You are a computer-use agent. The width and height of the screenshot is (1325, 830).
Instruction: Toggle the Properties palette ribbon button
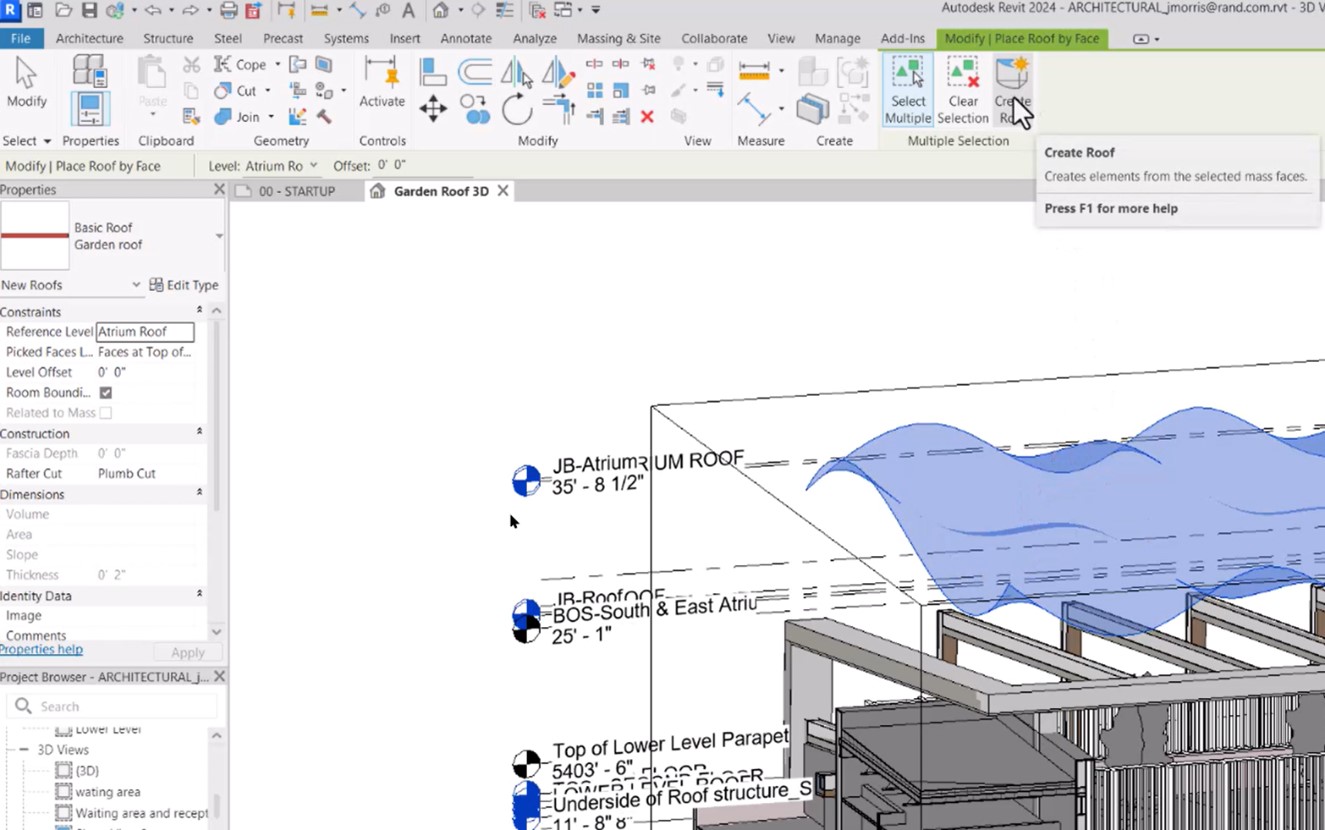(x=89, y=109)
